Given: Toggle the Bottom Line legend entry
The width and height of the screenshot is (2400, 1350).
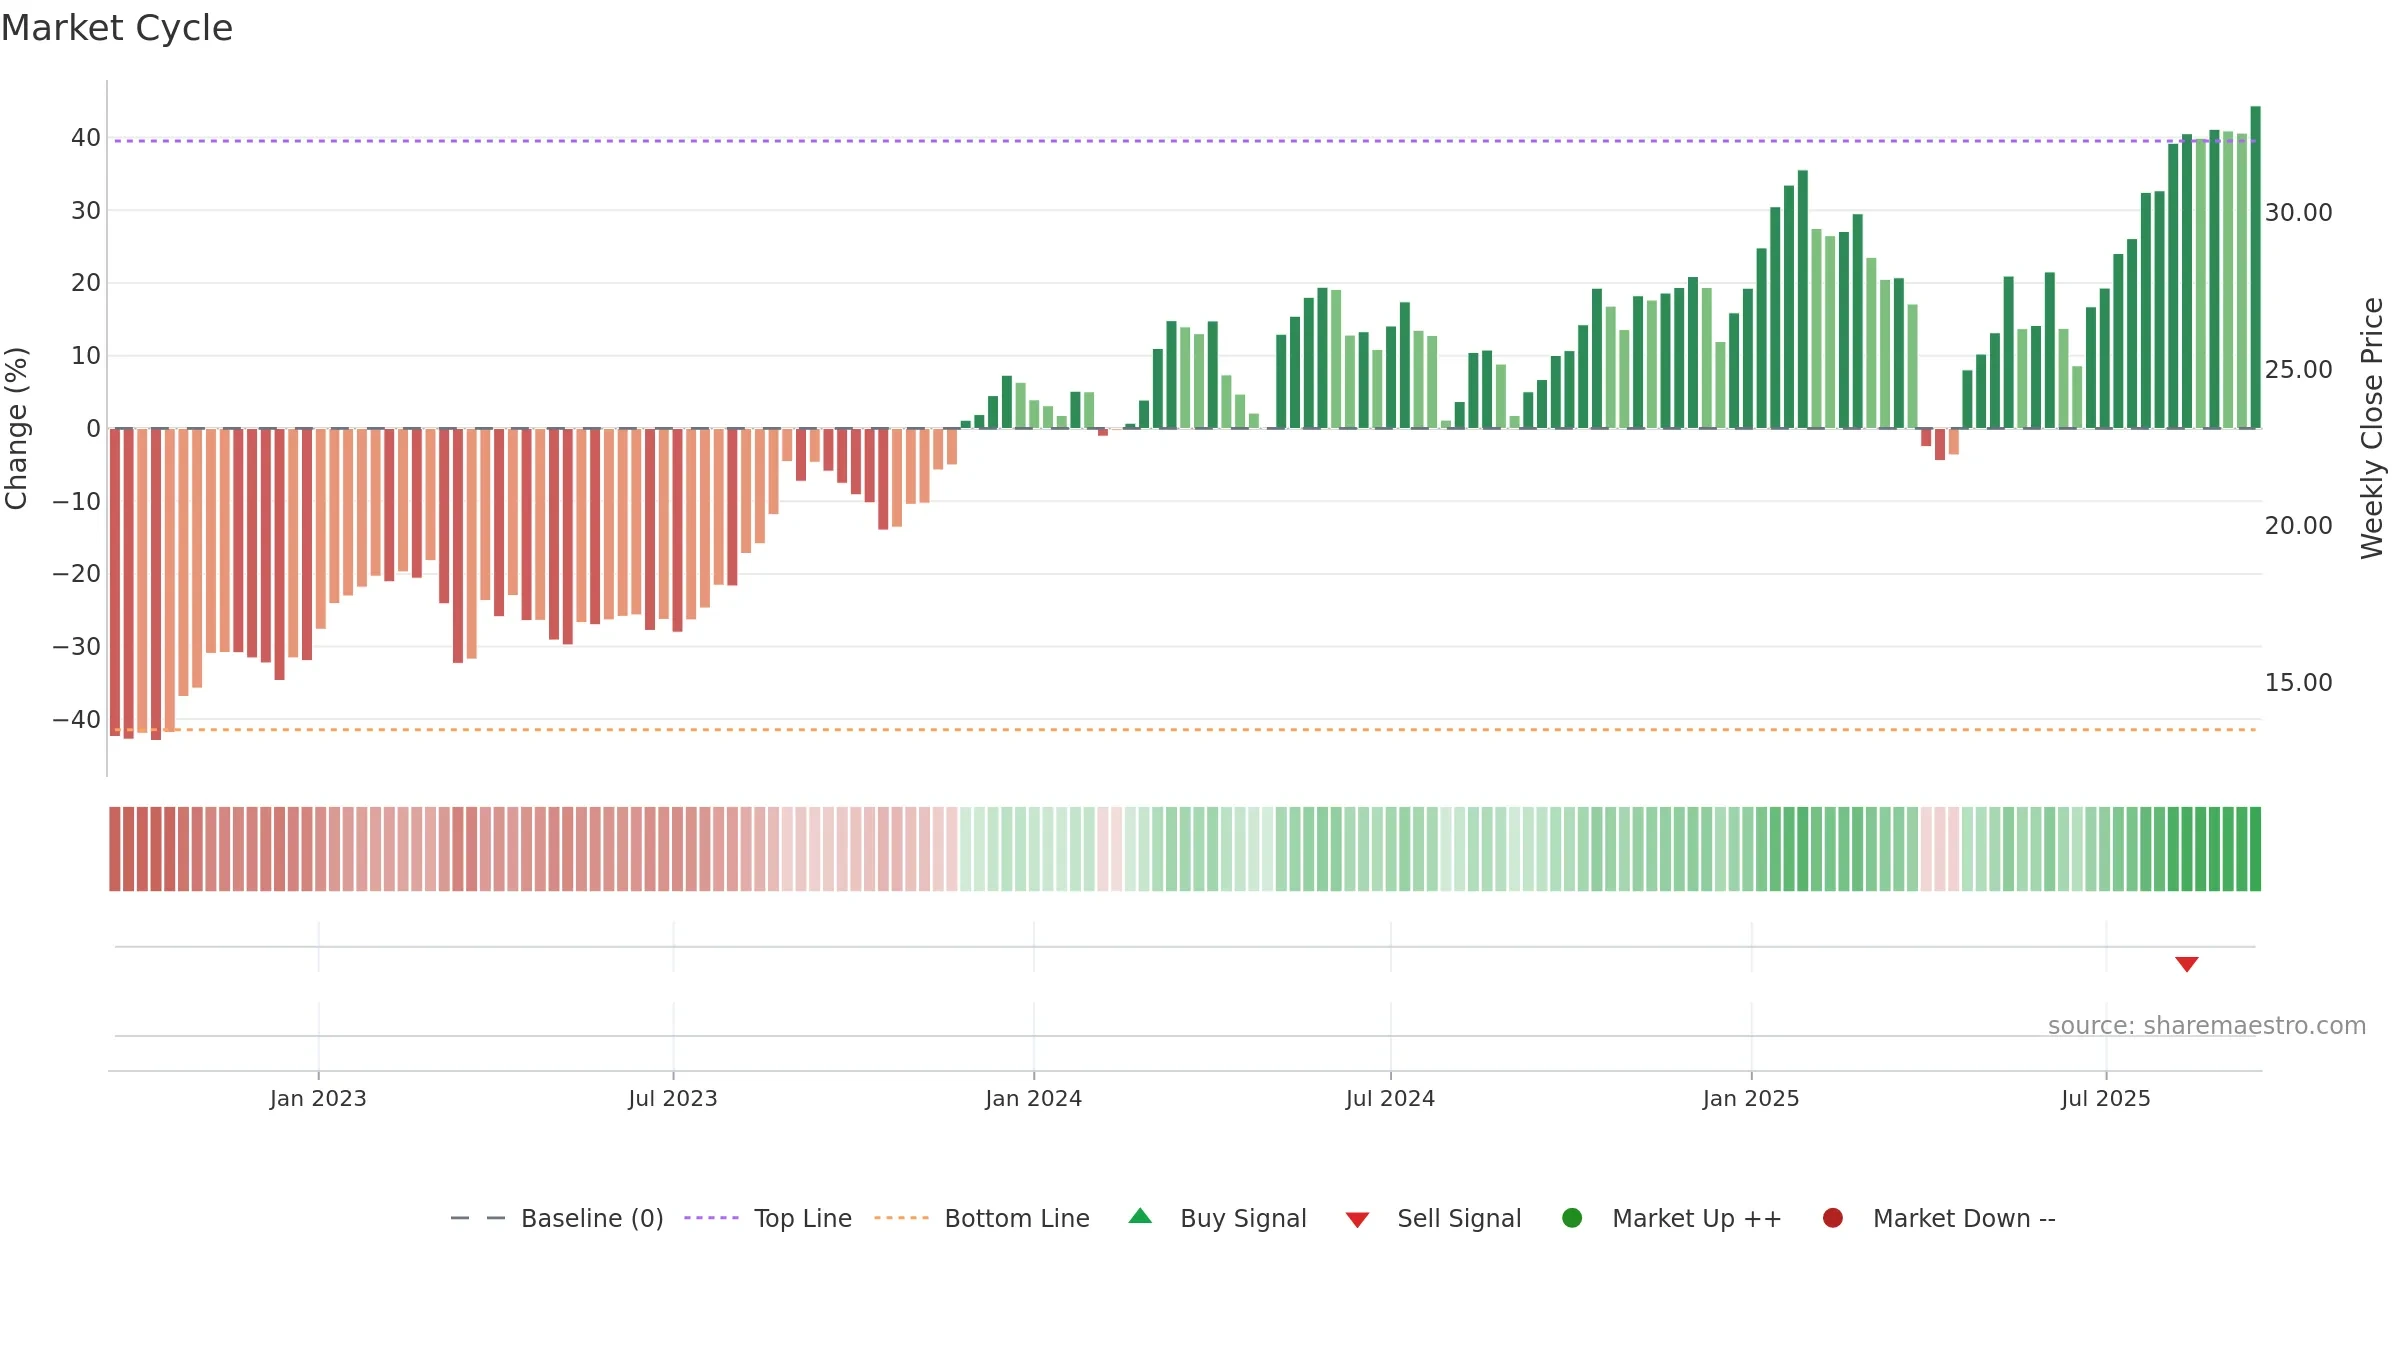Looking at the screenshot, I should [982, 1218].
